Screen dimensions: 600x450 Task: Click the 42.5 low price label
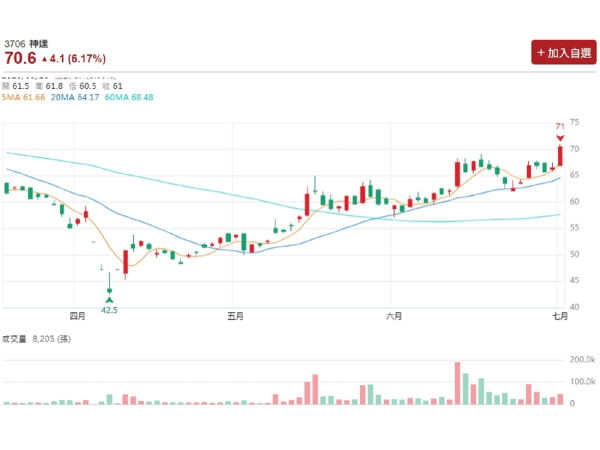click(110, 311)
